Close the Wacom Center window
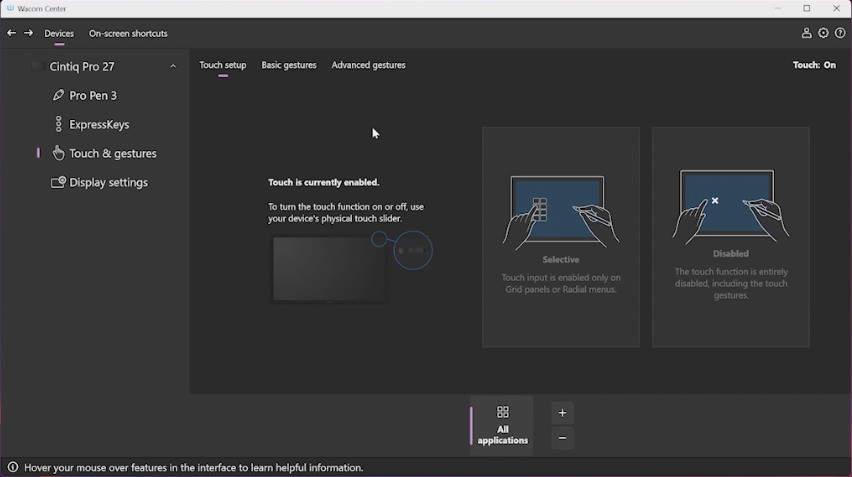Image resolution: width=852 pixels, height=477 pixels. pos(836,8)
